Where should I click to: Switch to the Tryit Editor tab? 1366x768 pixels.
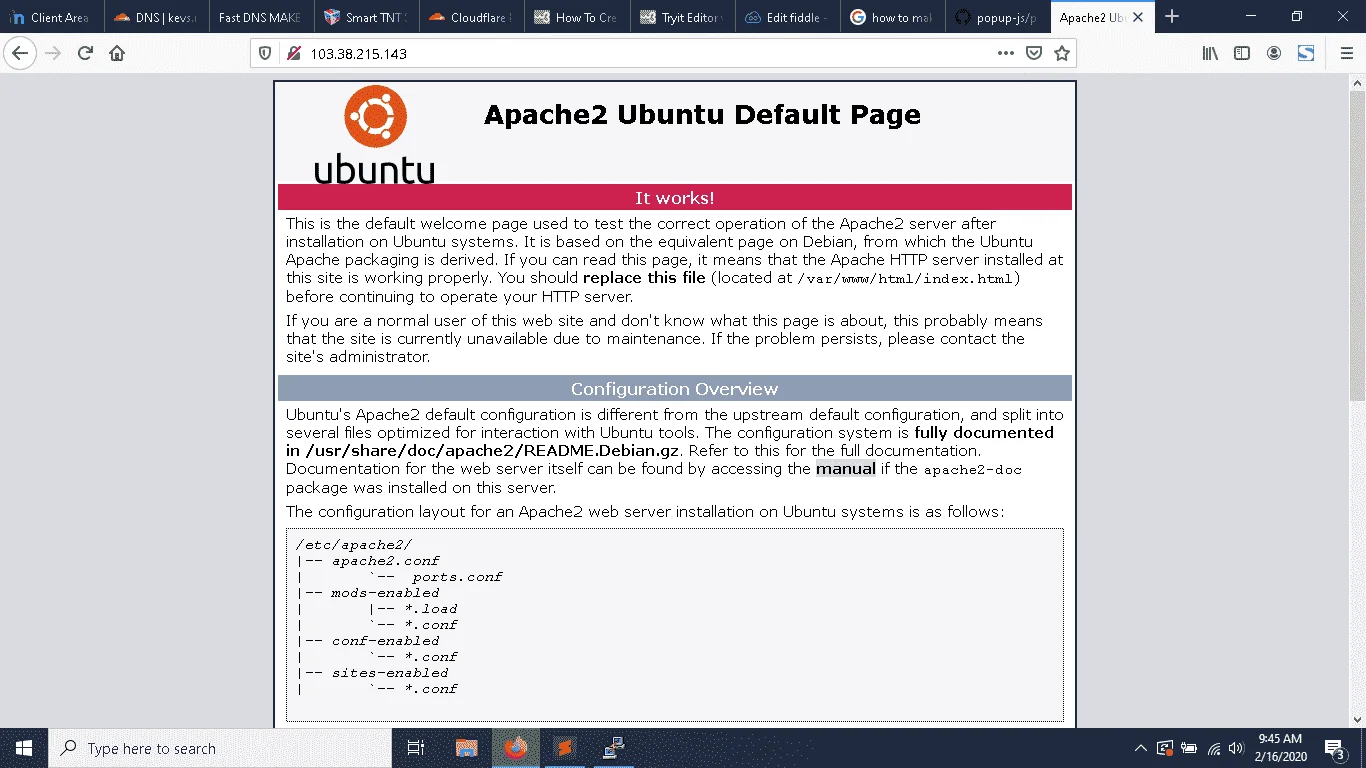pyautogui.click(x=682, y=17)
